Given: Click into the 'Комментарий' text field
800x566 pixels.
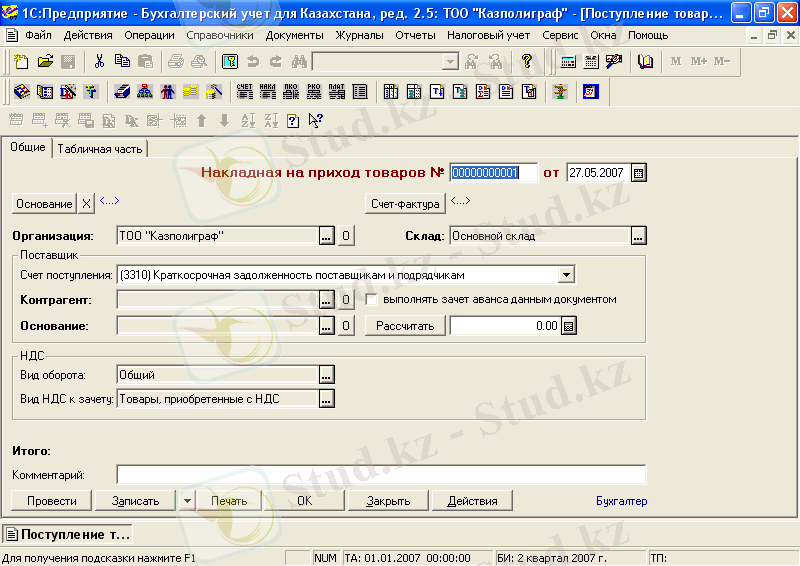Looking at the screenshot, I should point(381,475).
